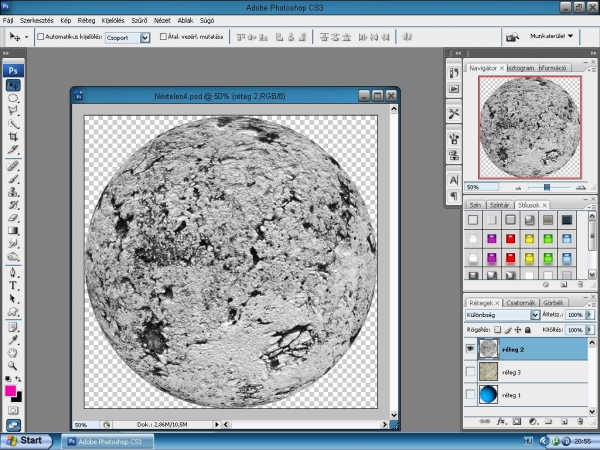Select the Hand tool
The image size is (600, 450).
(x=13, y=353)
